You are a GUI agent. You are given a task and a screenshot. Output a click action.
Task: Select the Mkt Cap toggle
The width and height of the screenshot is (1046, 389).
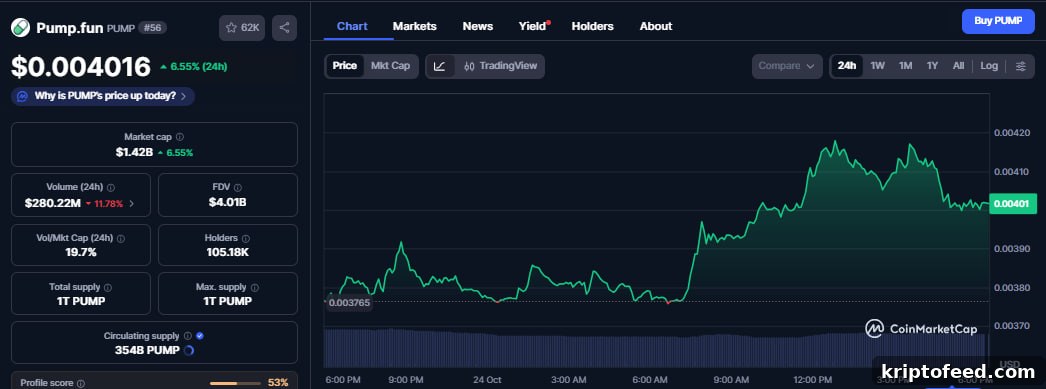[x=390, y=66]
